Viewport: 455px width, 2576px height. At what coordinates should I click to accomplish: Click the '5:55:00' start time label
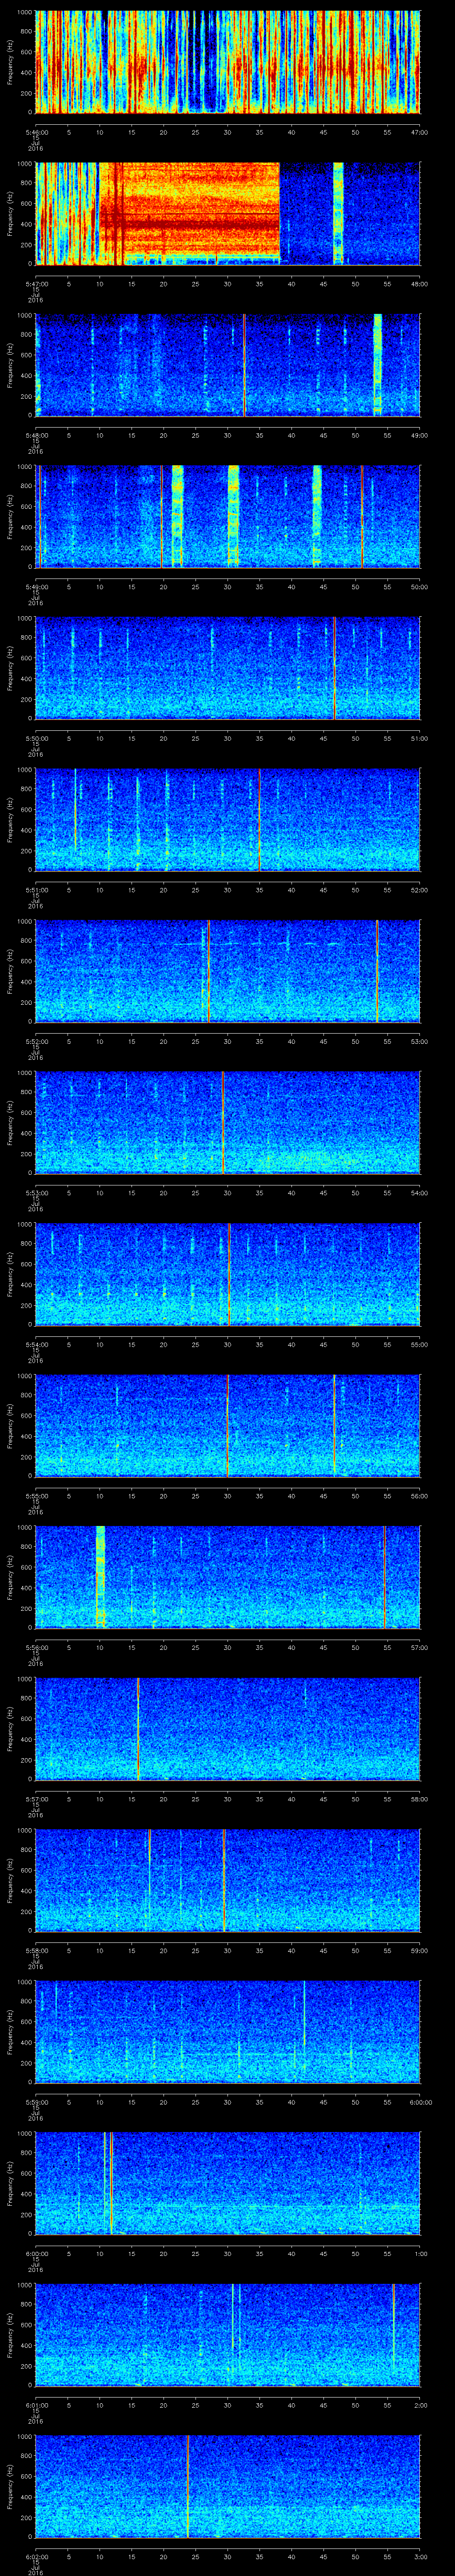(36, 1496)
